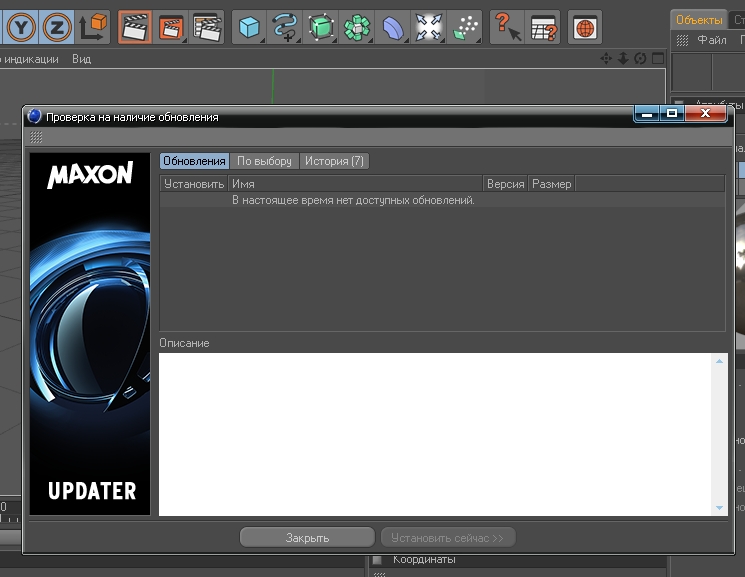Screen dimensions: 745x577
Task: Click Objects panel dotted grip icon
Action: click(682, 40)
